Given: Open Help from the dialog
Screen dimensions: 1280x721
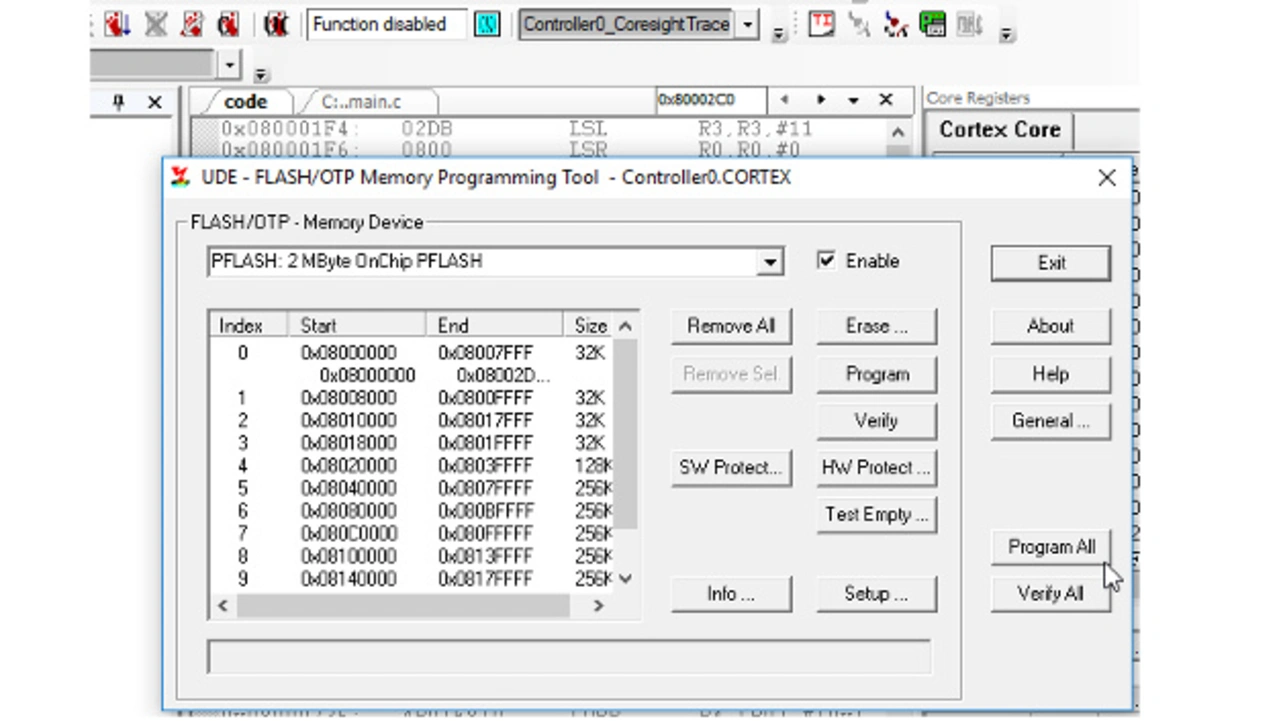Looking at the screenshot, I should [1050, 374].
